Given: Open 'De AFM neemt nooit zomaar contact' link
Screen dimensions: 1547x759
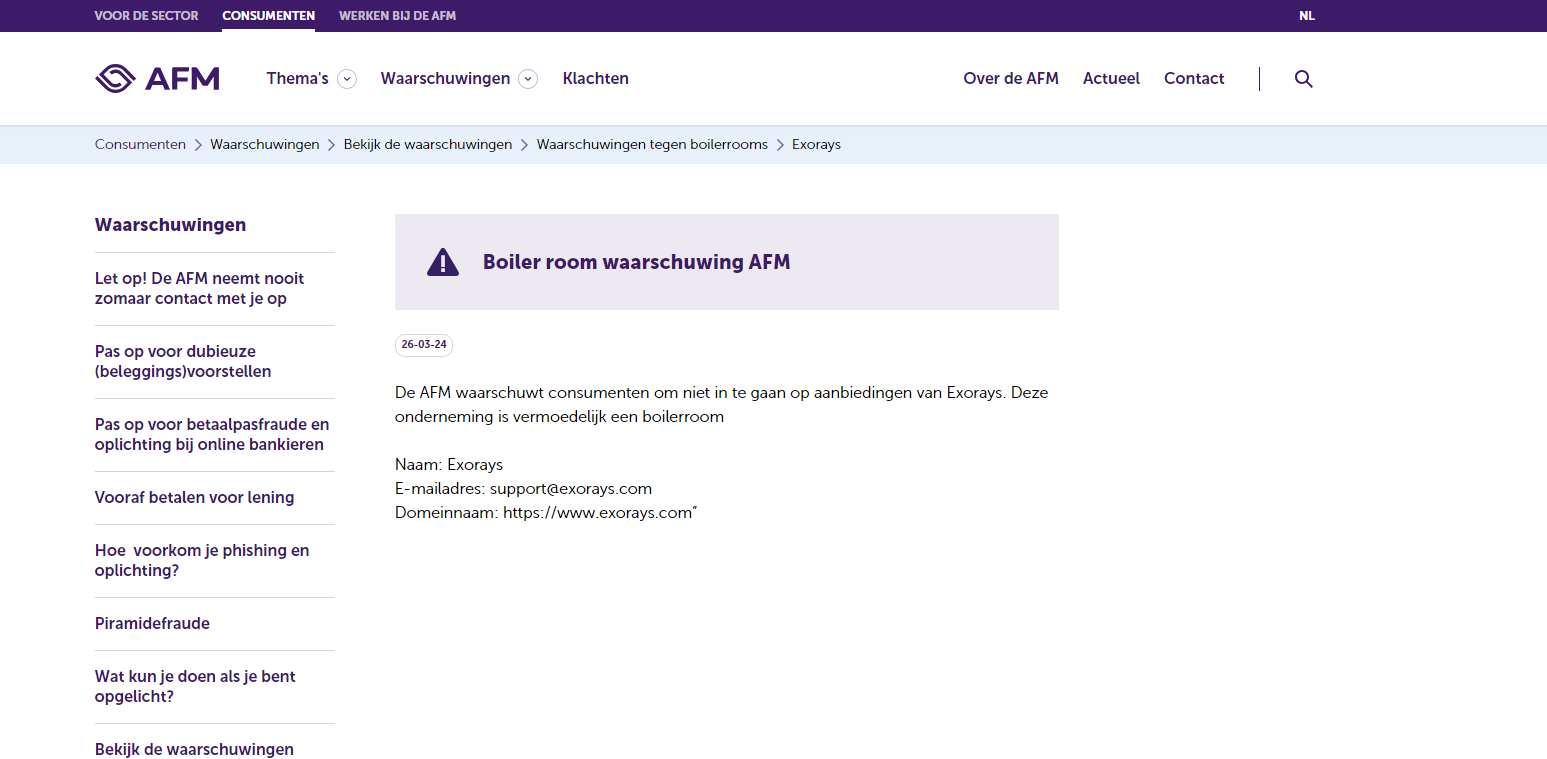Looking at the screenshot, I should 199,288.
